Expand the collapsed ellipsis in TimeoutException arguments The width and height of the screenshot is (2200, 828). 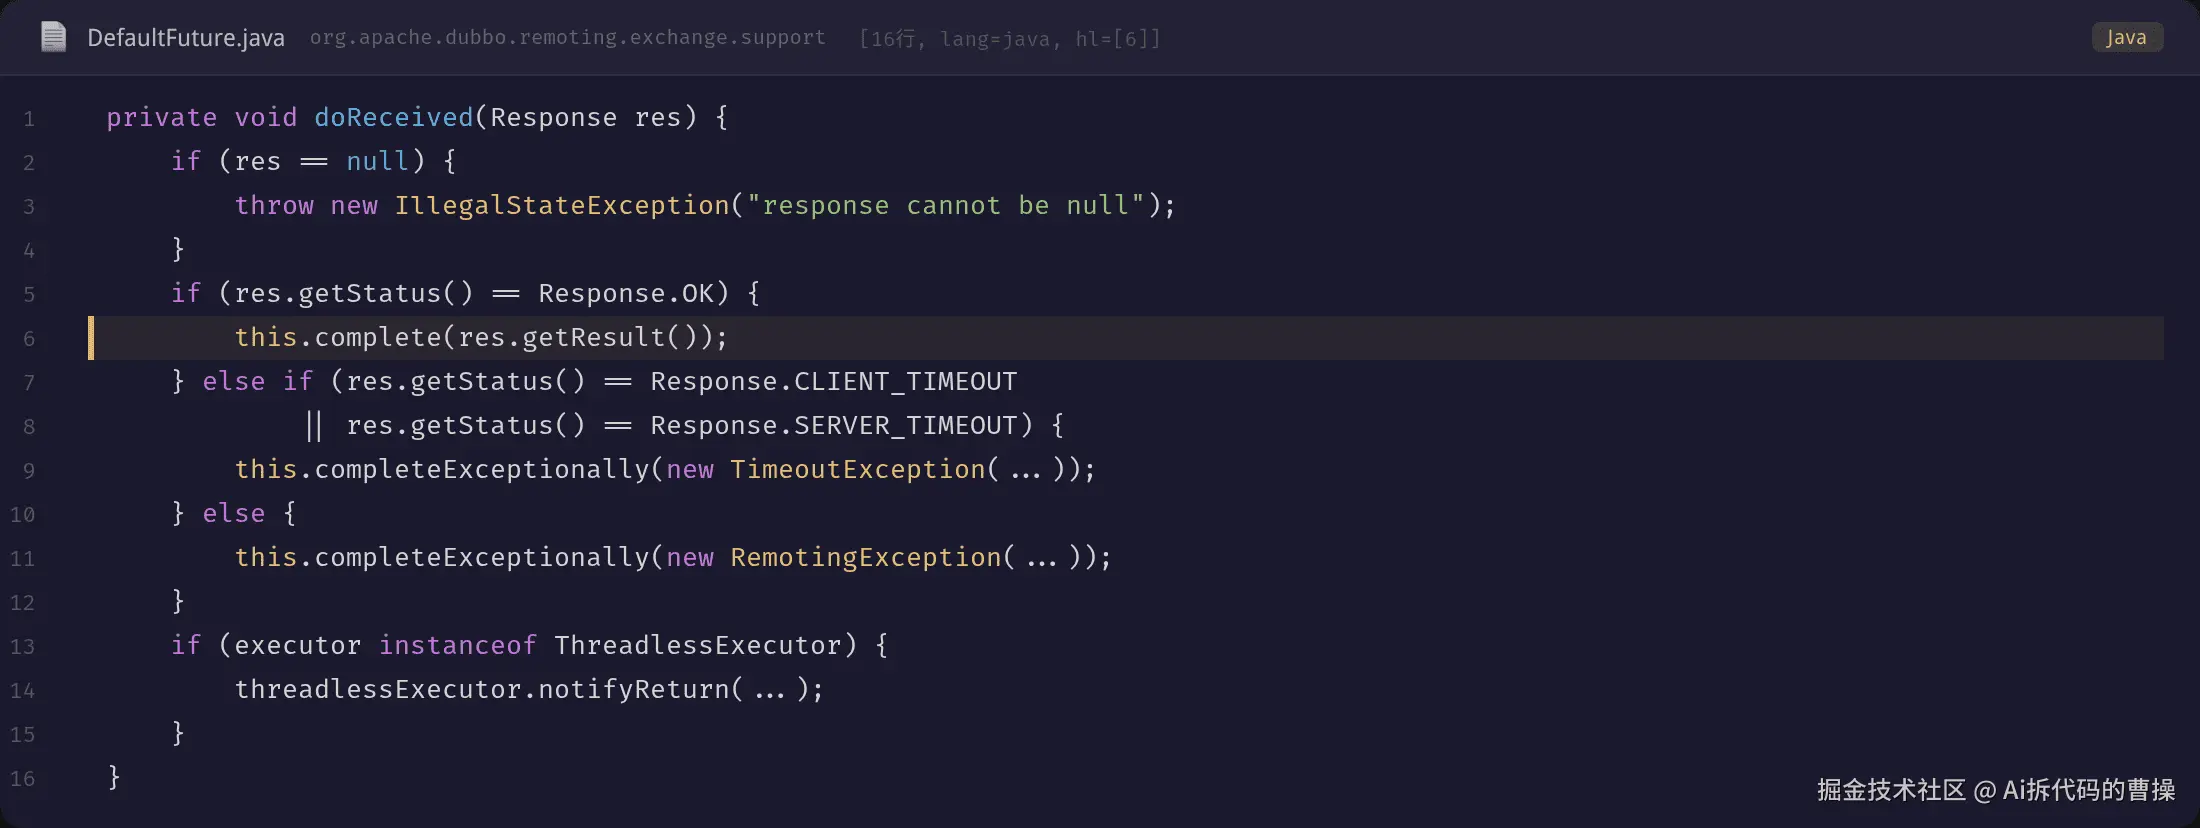click(1025, 470)
